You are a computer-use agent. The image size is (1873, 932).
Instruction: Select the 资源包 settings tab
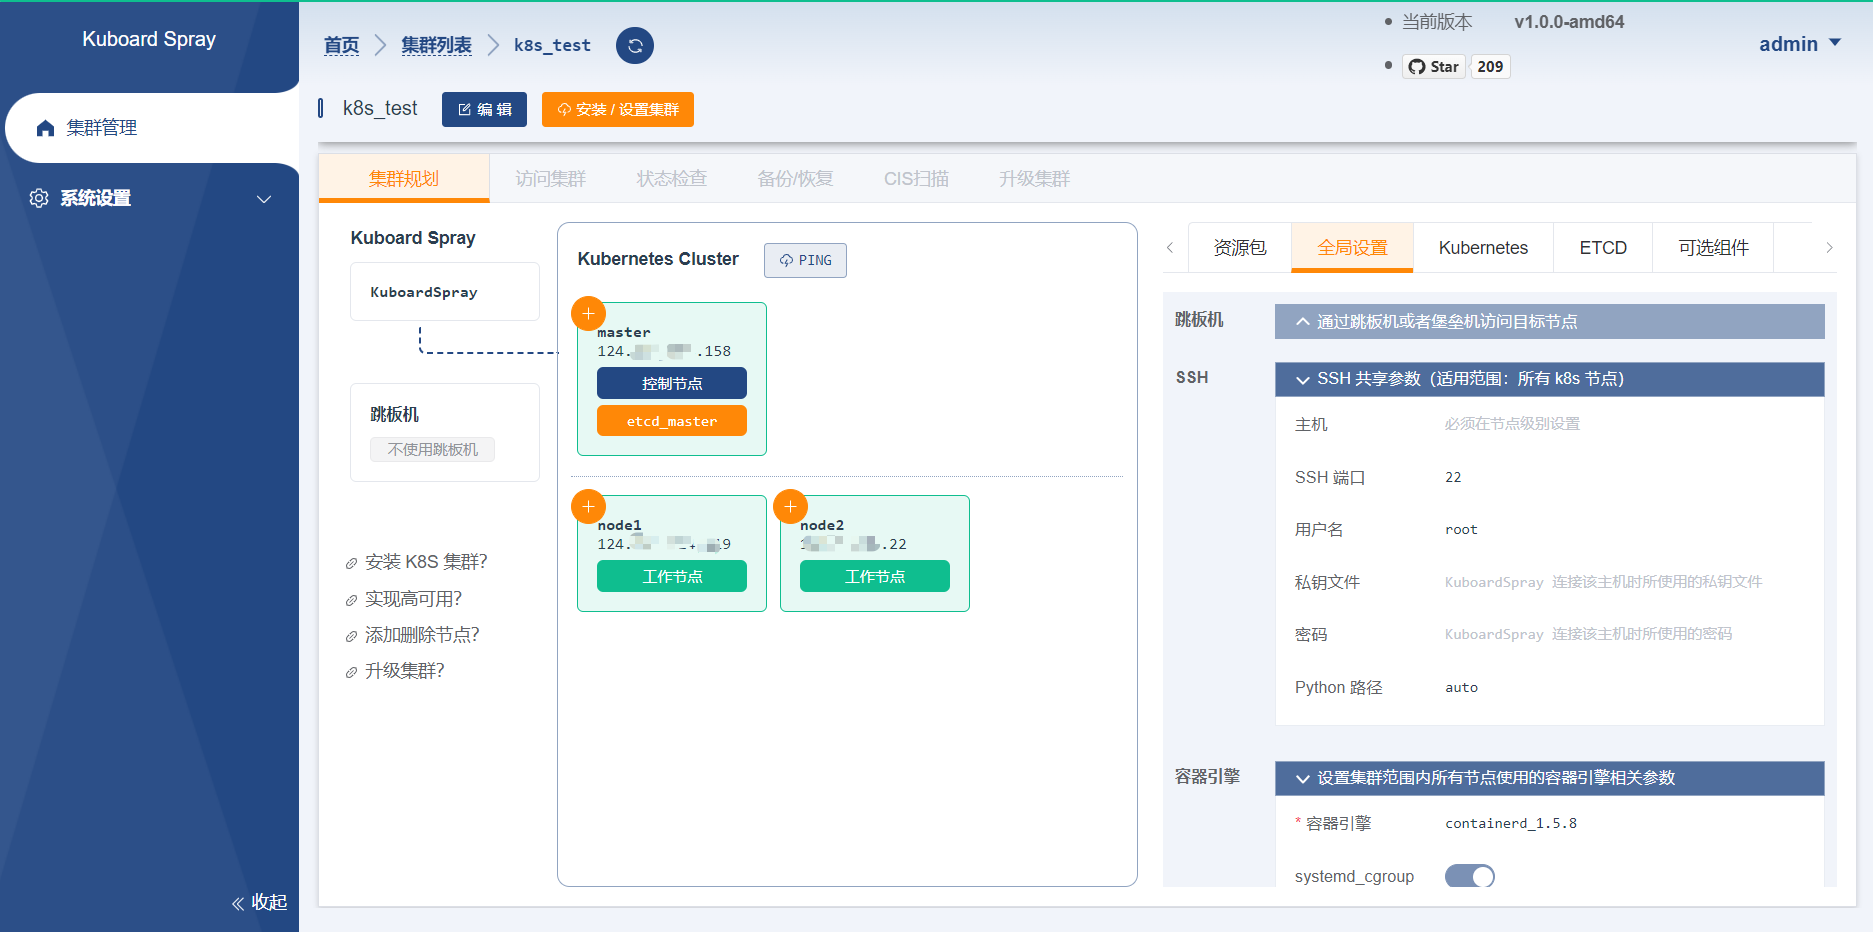(1240, 248)
